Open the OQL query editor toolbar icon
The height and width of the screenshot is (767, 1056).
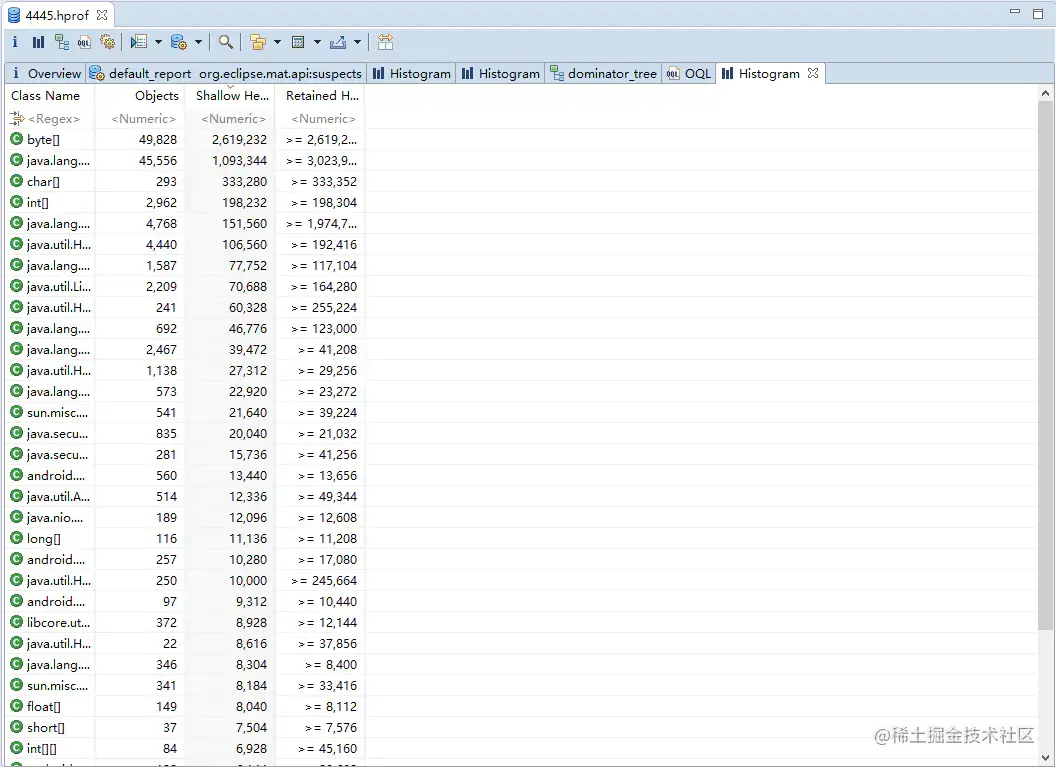pyautogui.click(x=84, y=42)
